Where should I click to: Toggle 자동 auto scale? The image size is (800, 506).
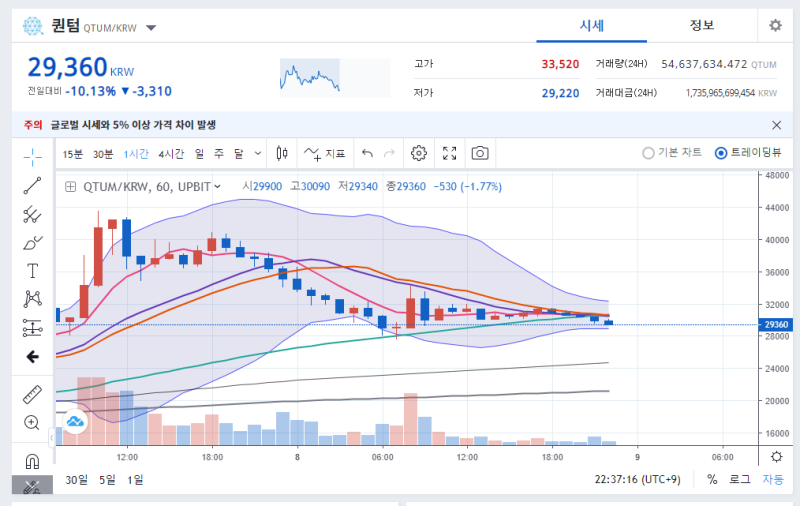pos(773,479)
